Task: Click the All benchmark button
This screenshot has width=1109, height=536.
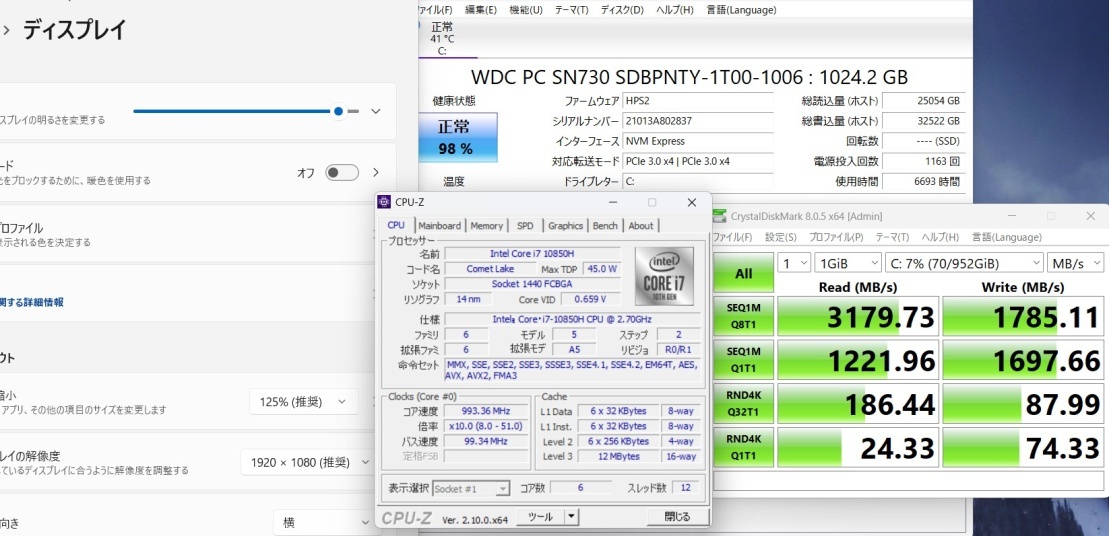Action: (743, 273)
